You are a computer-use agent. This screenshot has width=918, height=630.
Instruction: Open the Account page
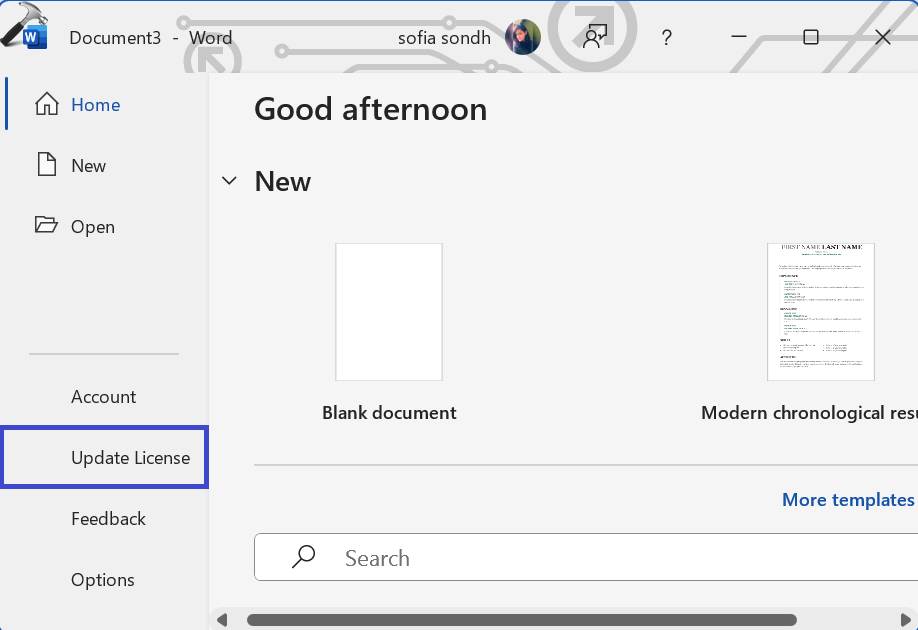click(x=103, y=397)
